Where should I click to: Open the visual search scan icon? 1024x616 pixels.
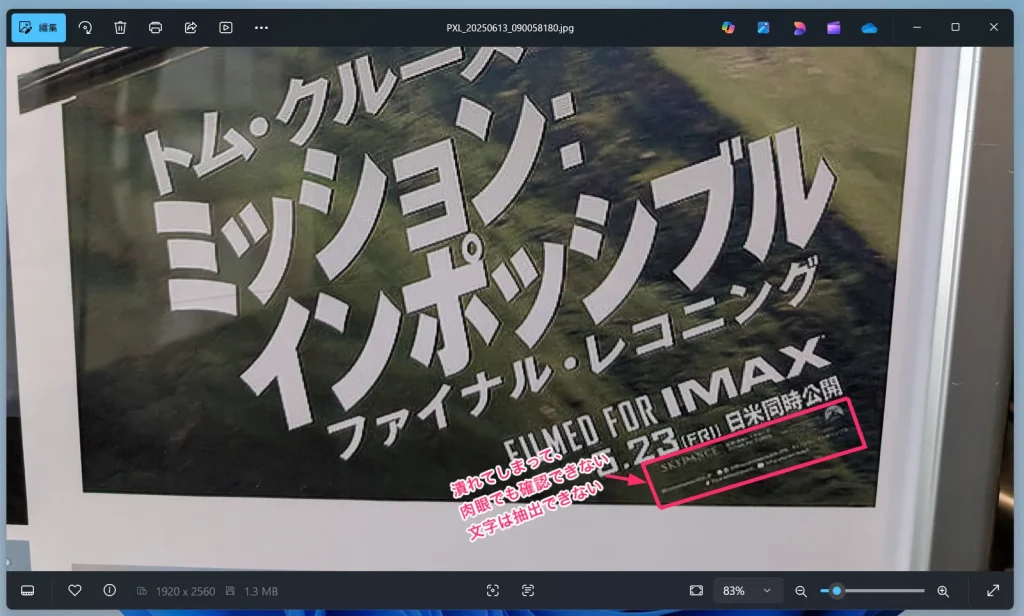(x=493, y=591)
